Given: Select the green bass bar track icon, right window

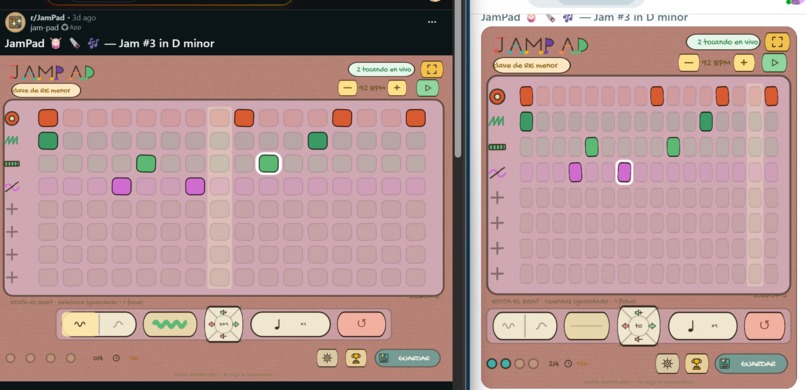Looking at the screenshot, I should pyautogui.click(x=497, y=147).
